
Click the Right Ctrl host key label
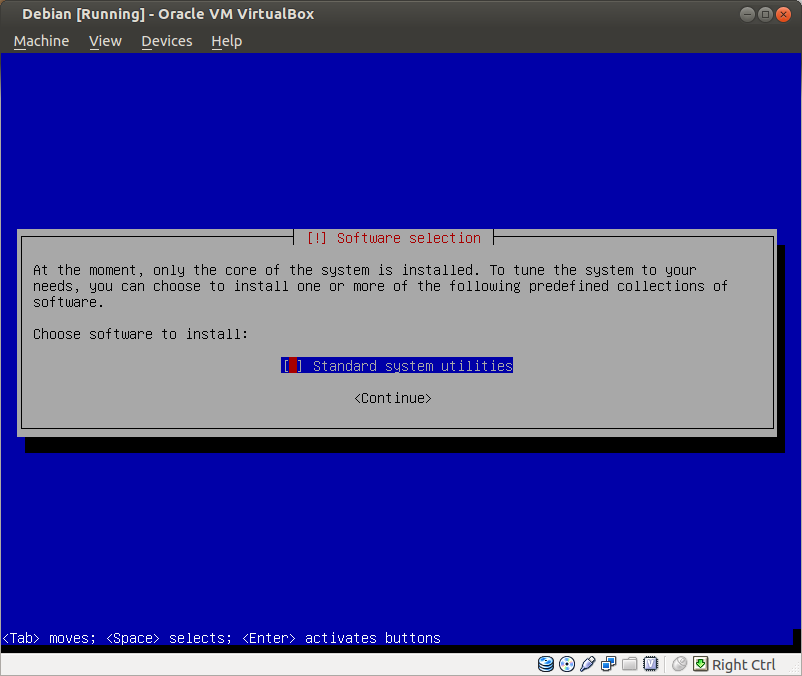click(744, 665)
